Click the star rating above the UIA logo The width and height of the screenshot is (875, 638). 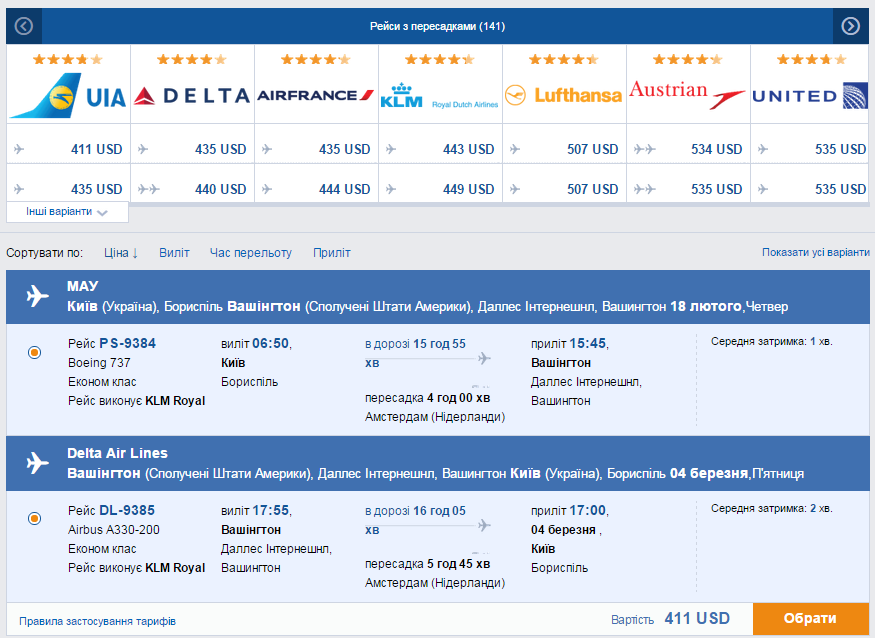[x=68, y=59]
